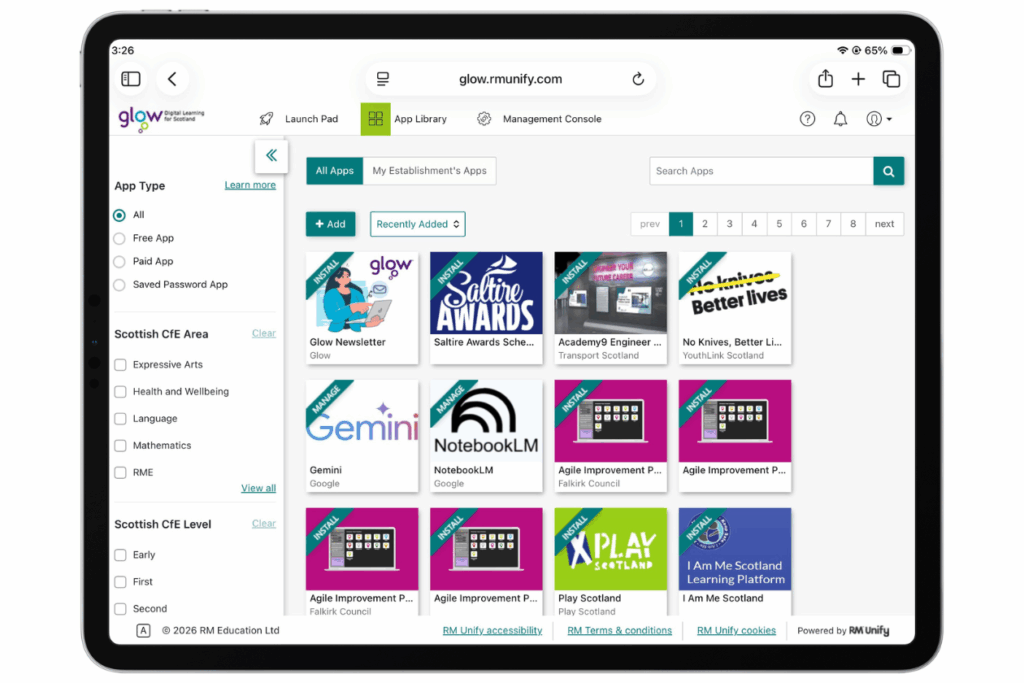Open the Launch Pad menu item

click(x=299, y=119)
